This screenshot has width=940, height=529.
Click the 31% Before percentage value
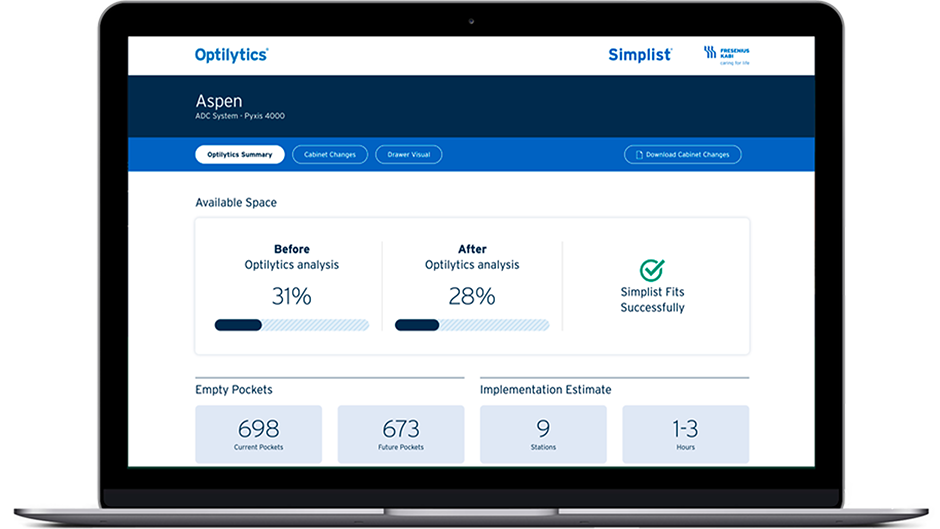click(291, 296)
